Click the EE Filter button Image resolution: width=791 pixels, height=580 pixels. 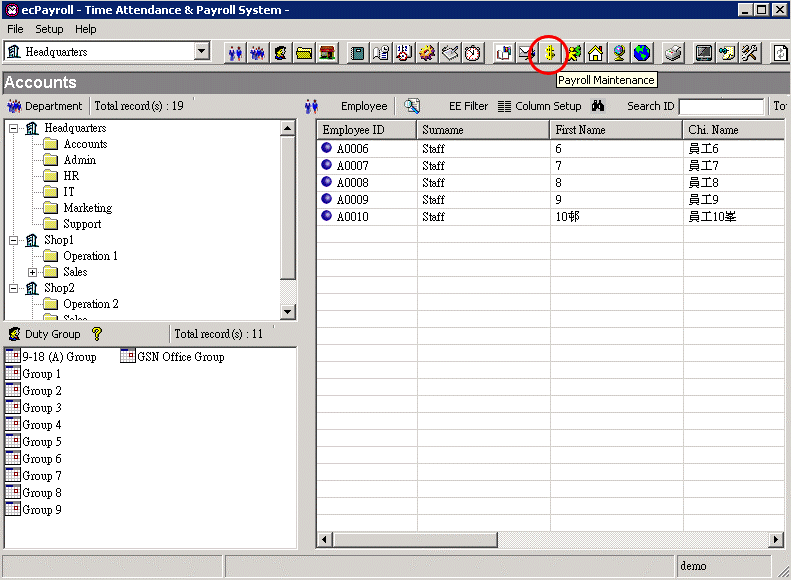468,106
